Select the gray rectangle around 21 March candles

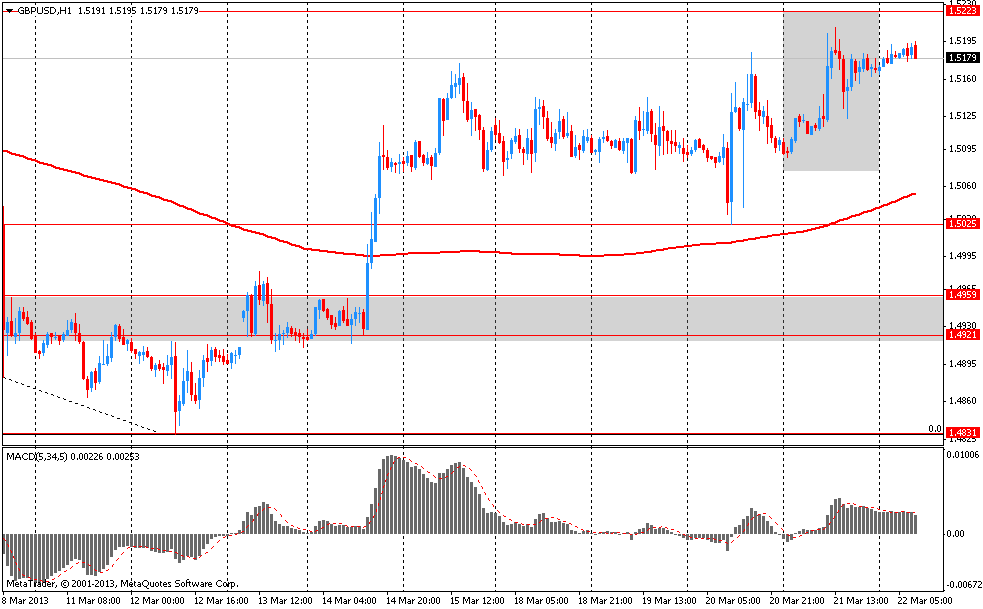click(831, 92)
